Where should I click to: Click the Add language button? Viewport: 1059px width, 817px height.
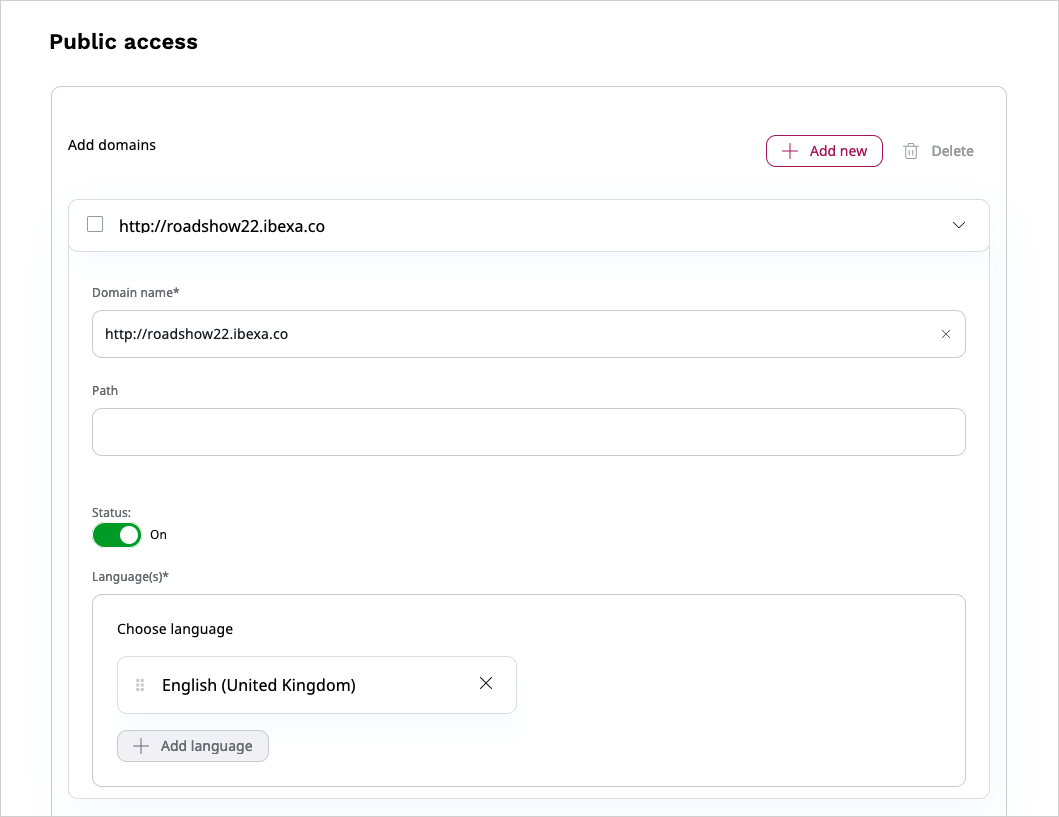193,746
